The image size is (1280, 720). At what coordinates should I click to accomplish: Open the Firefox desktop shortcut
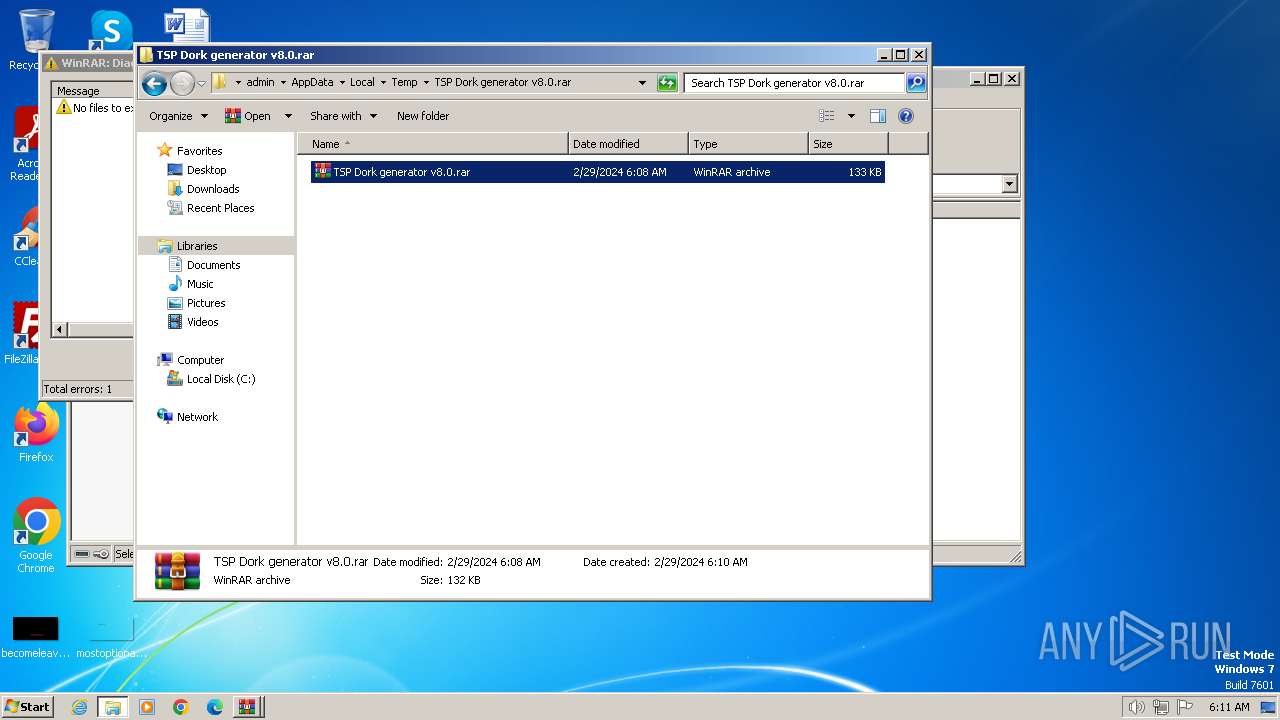(36, 434)
